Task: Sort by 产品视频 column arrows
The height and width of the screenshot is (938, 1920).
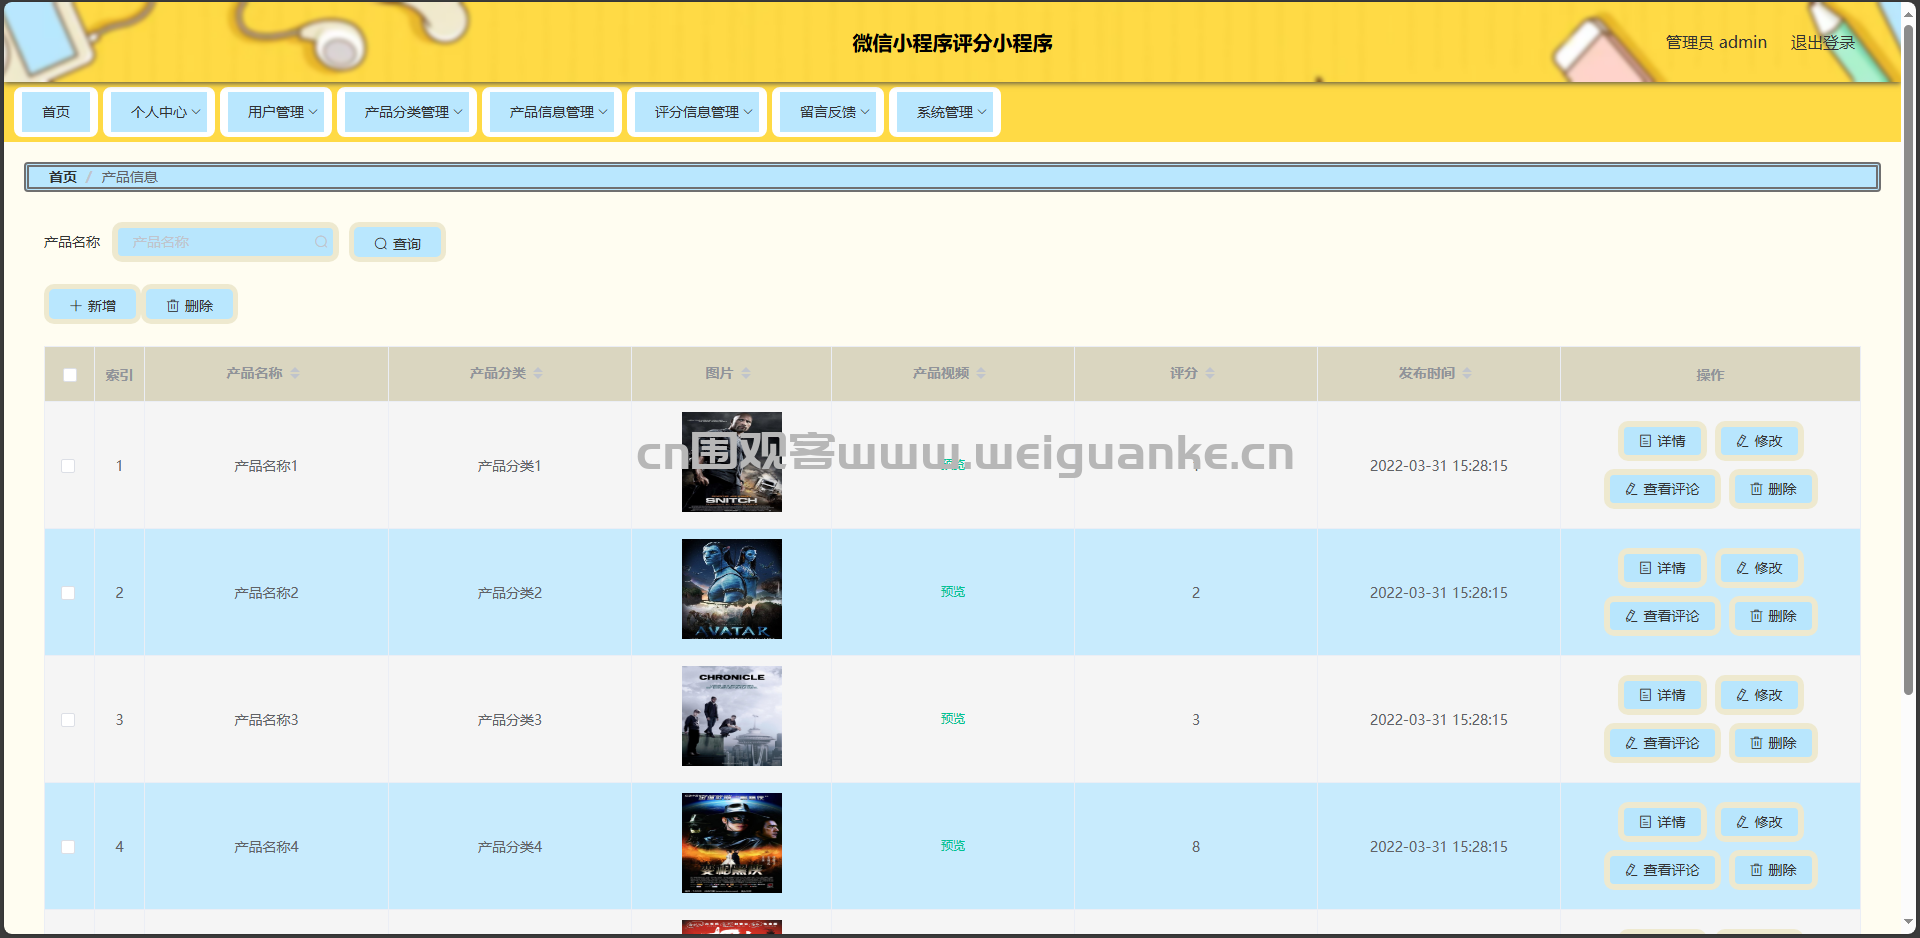Action: 981,373
